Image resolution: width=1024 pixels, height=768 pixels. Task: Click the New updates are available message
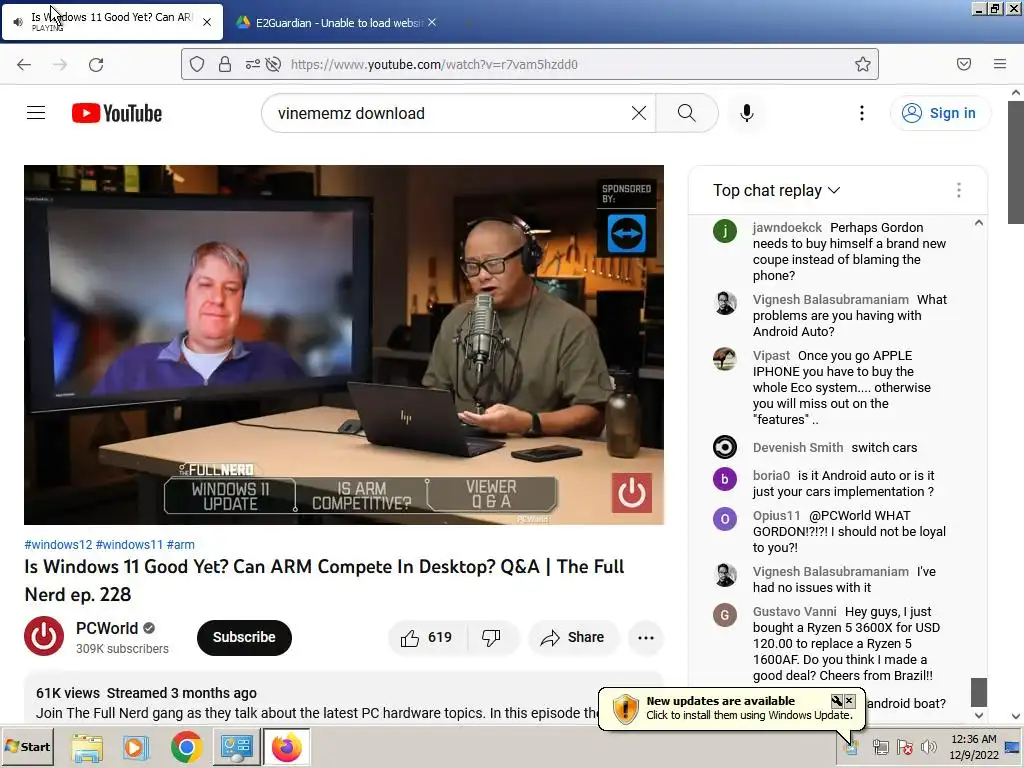(x=720, y=701)
